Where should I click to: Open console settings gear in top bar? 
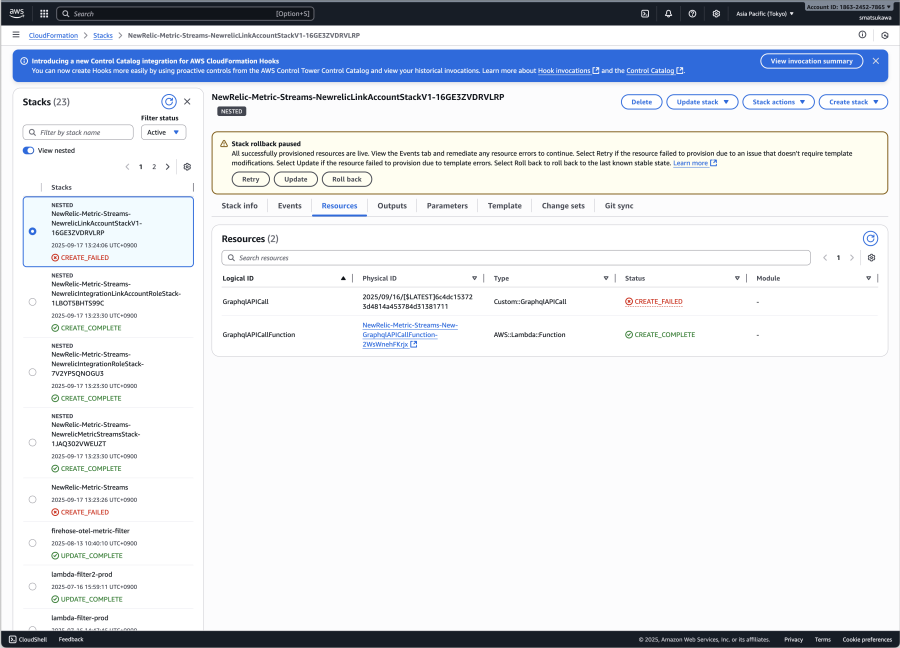coord(716,14)
